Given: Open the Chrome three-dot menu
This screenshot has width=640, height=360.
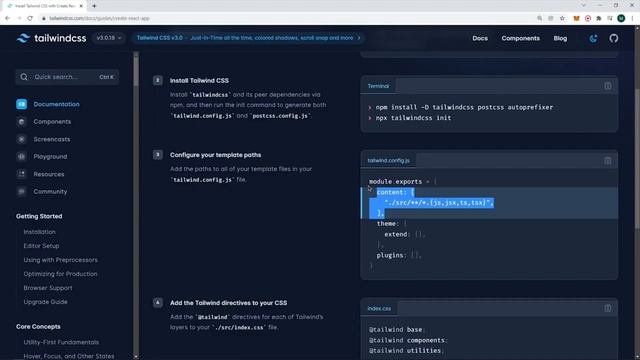Looking at the screenshot, I should [632, 18].
